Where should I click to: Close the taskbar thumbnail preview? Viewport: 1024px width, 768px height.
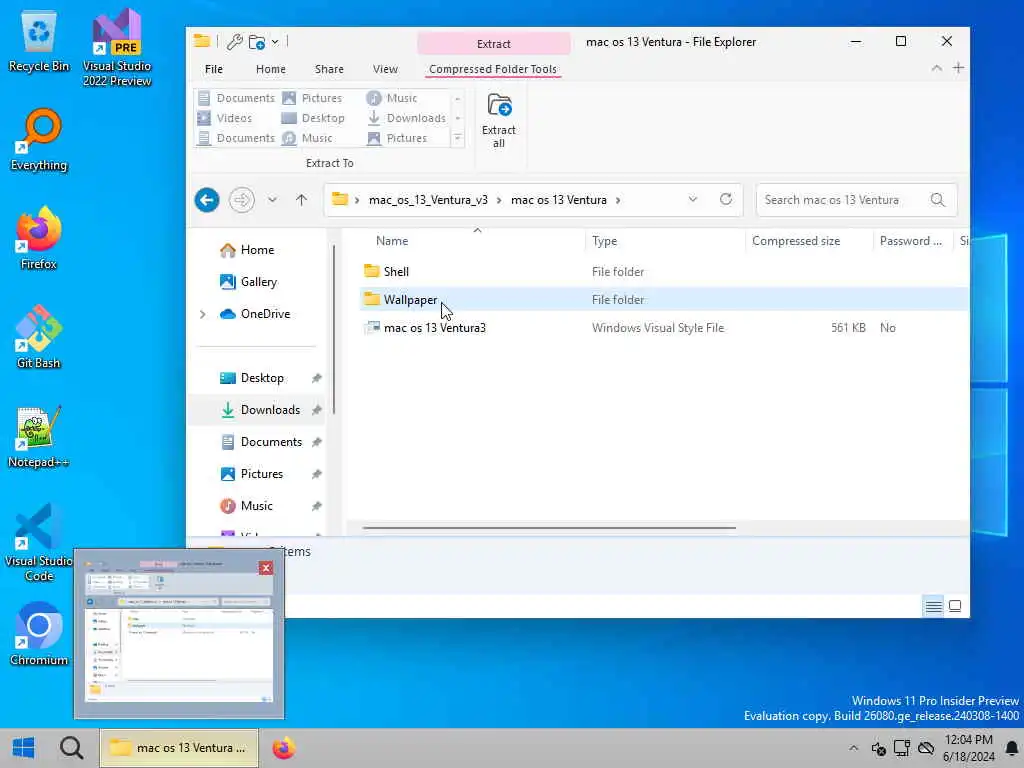click(266, 568)
